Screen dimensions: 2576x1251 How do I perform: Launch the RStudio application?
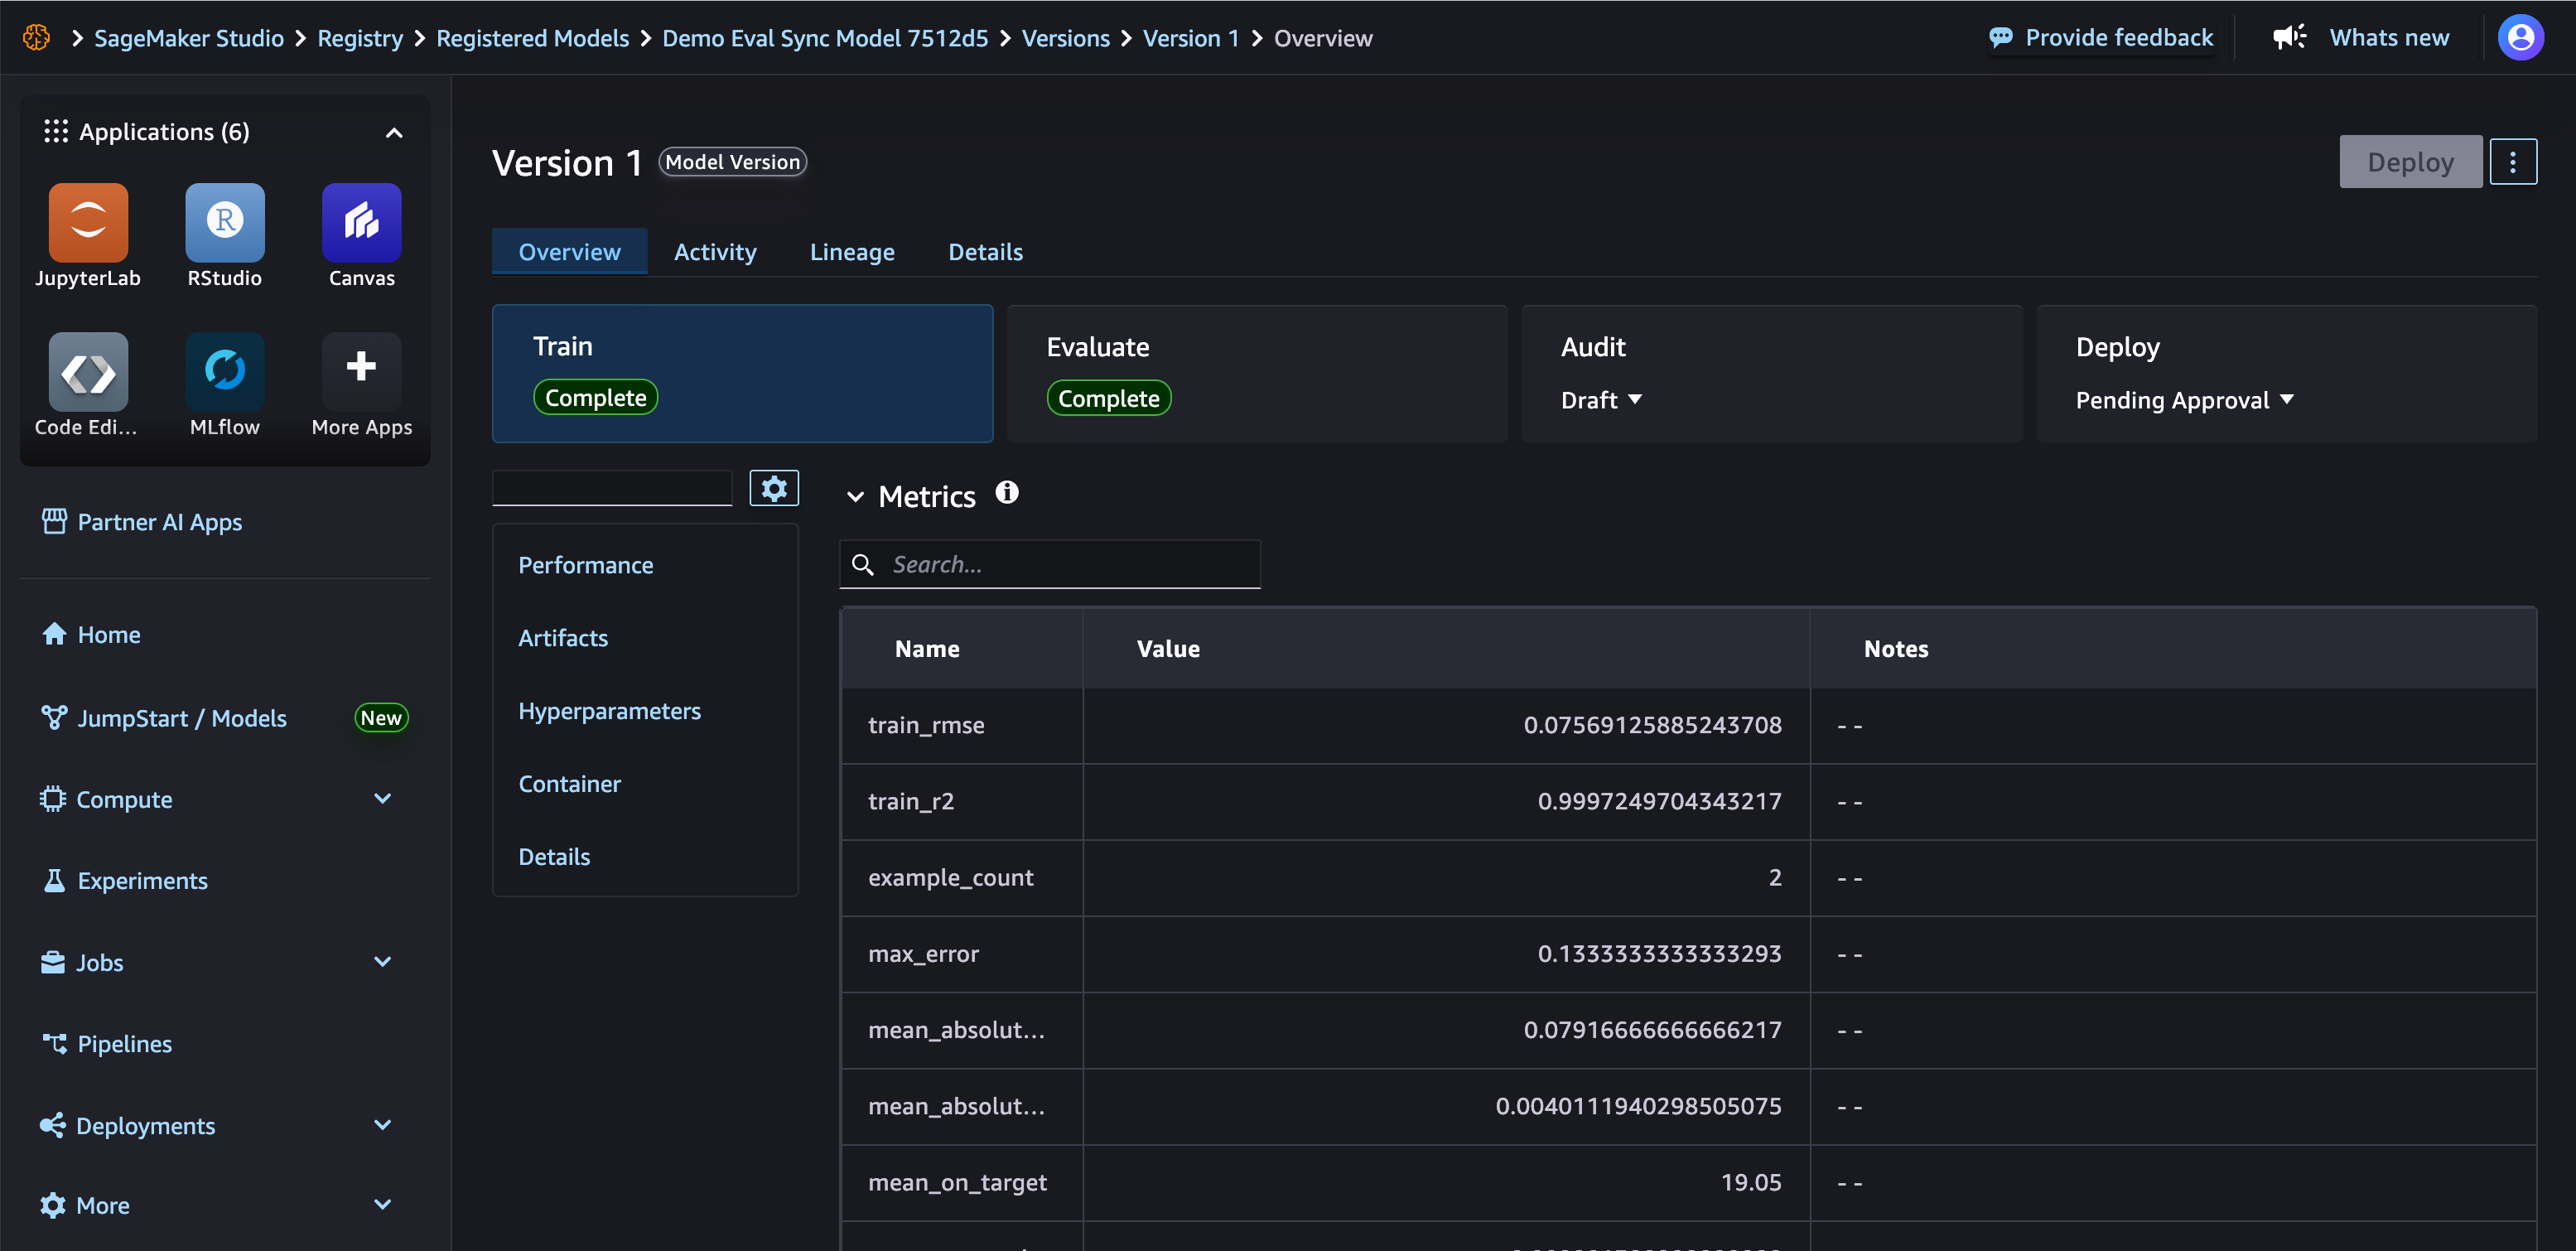[225, 222]
